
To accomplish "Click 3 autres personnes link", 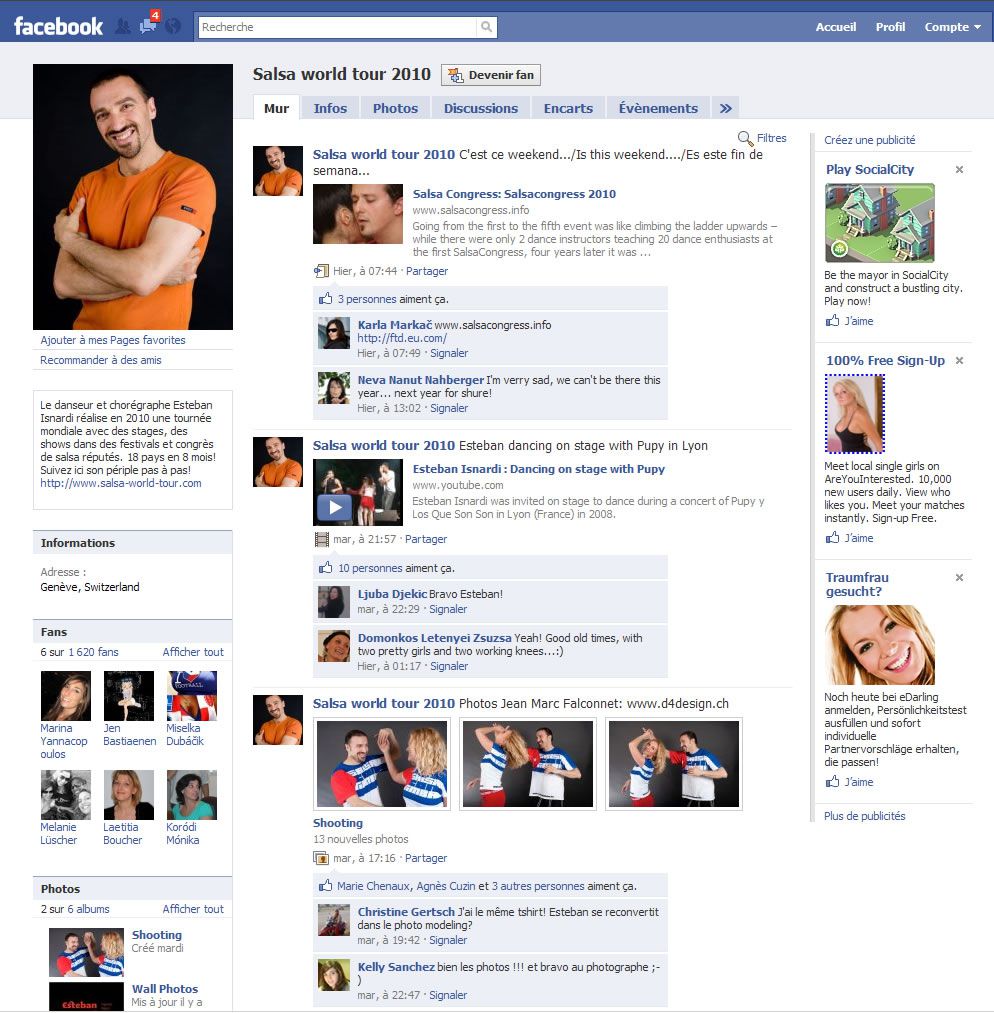I will coord(538,886).
